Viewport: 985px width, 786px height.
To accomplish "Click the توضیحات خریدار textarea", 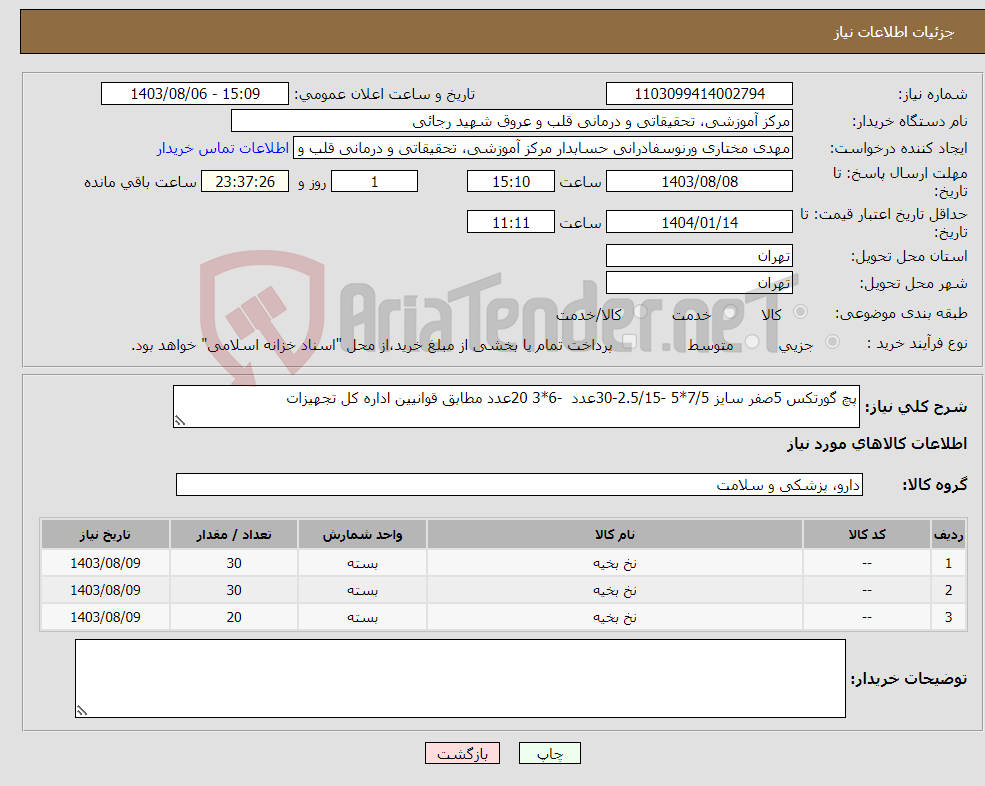I will [x=460, y=679].
